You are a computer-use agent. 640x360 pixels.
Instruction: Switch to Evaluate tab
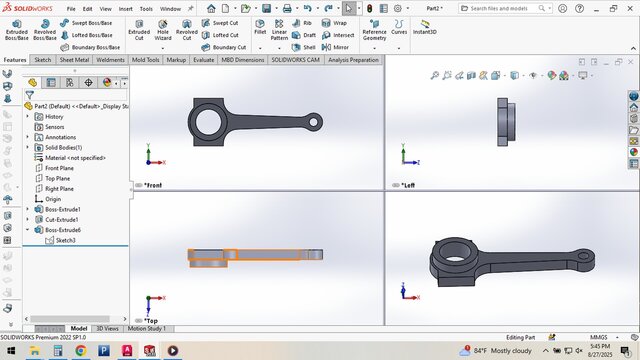[x=204, y=60]
